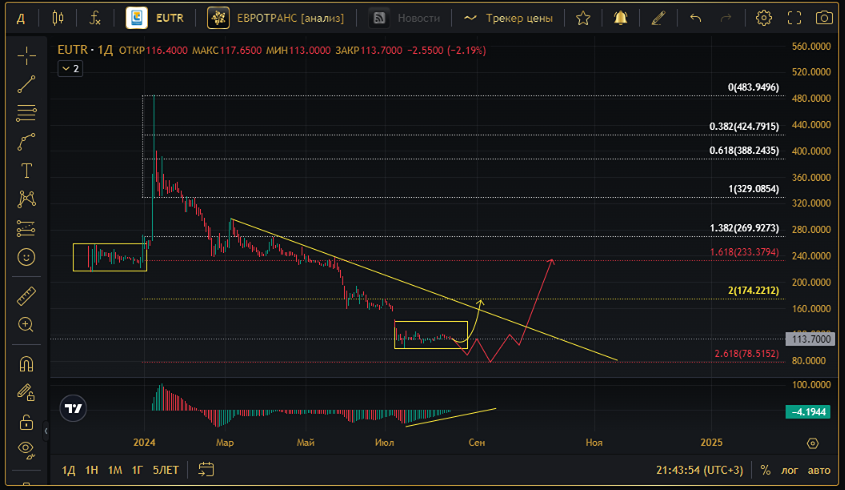Screen dimensions: 845x490
Task: Open the emoji icons tool
Action: [x=26, y=257]
